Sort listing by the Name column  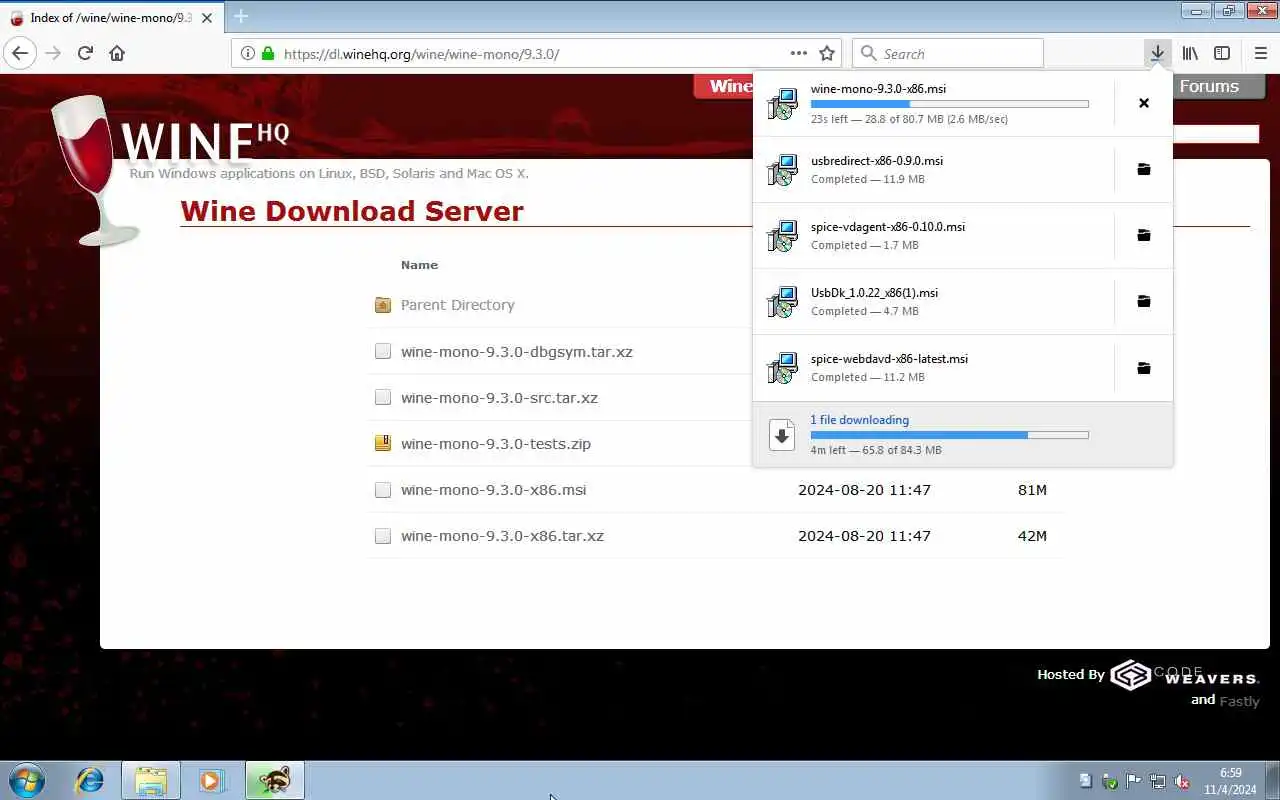pyautogui.click(x=419, y=265)
